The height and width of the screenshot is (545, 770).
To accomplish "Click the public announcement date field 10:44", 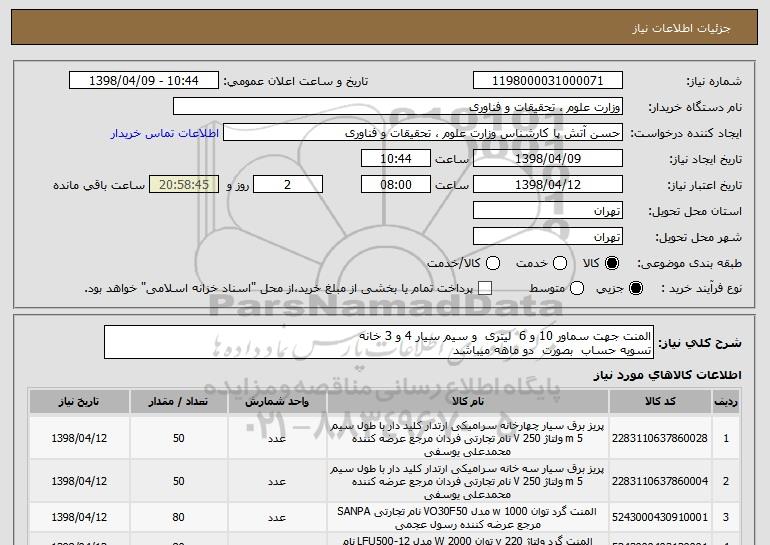I will 144,81.
